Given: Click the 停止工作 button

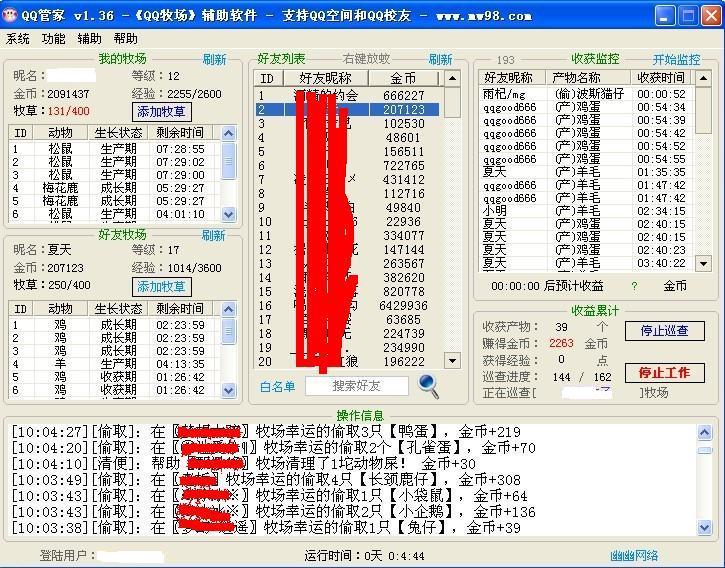Looking at the screenshot, I should [664, 373].
